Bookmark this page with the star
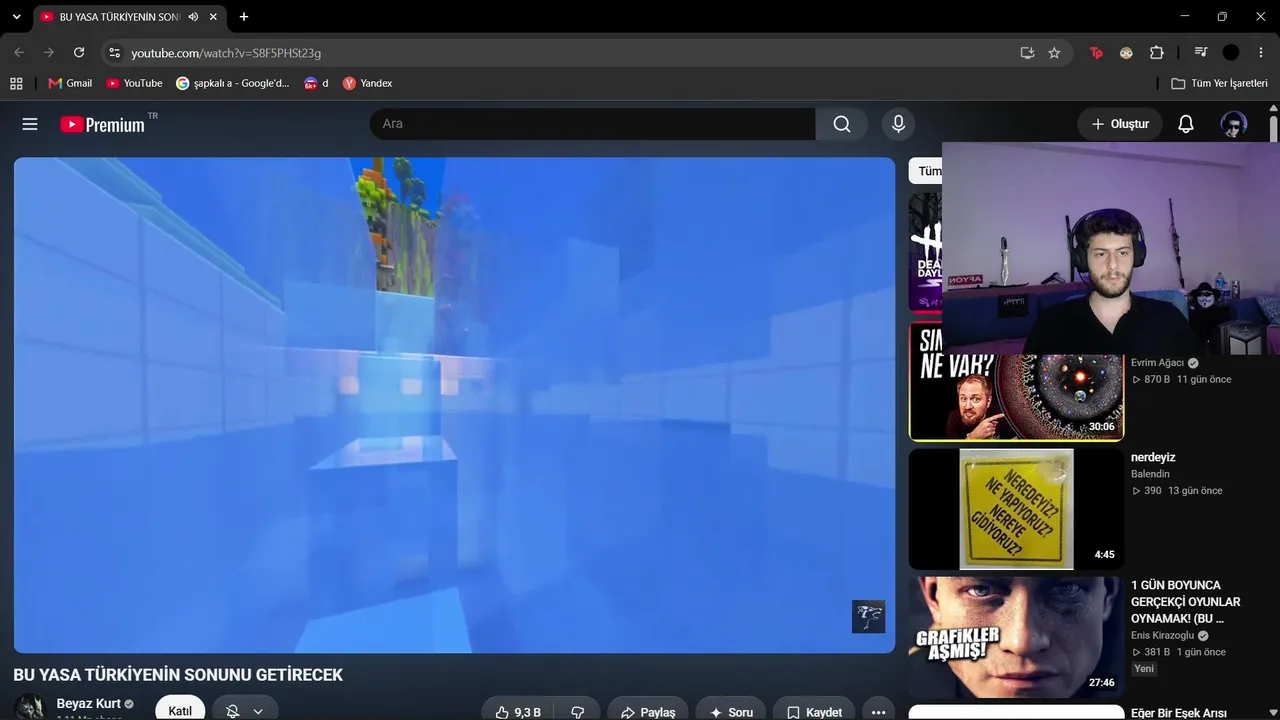 tap(1054, 53)
